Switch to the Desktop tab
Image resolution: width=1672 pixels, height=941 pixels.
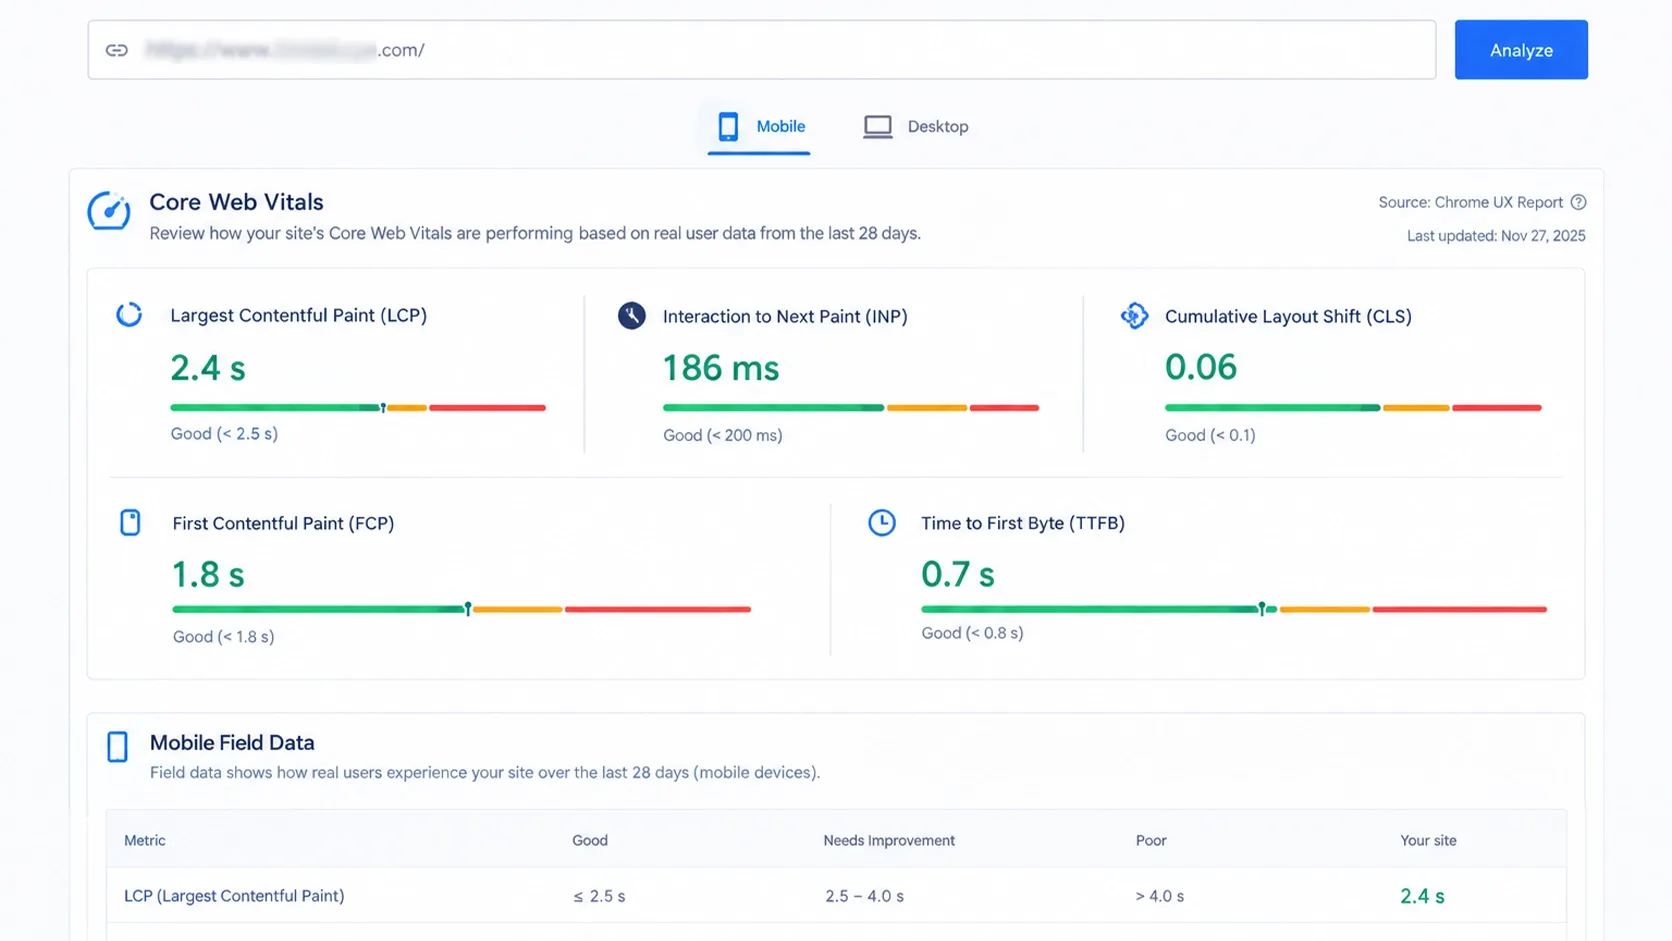pyautogui.click(x=916, y=127)
